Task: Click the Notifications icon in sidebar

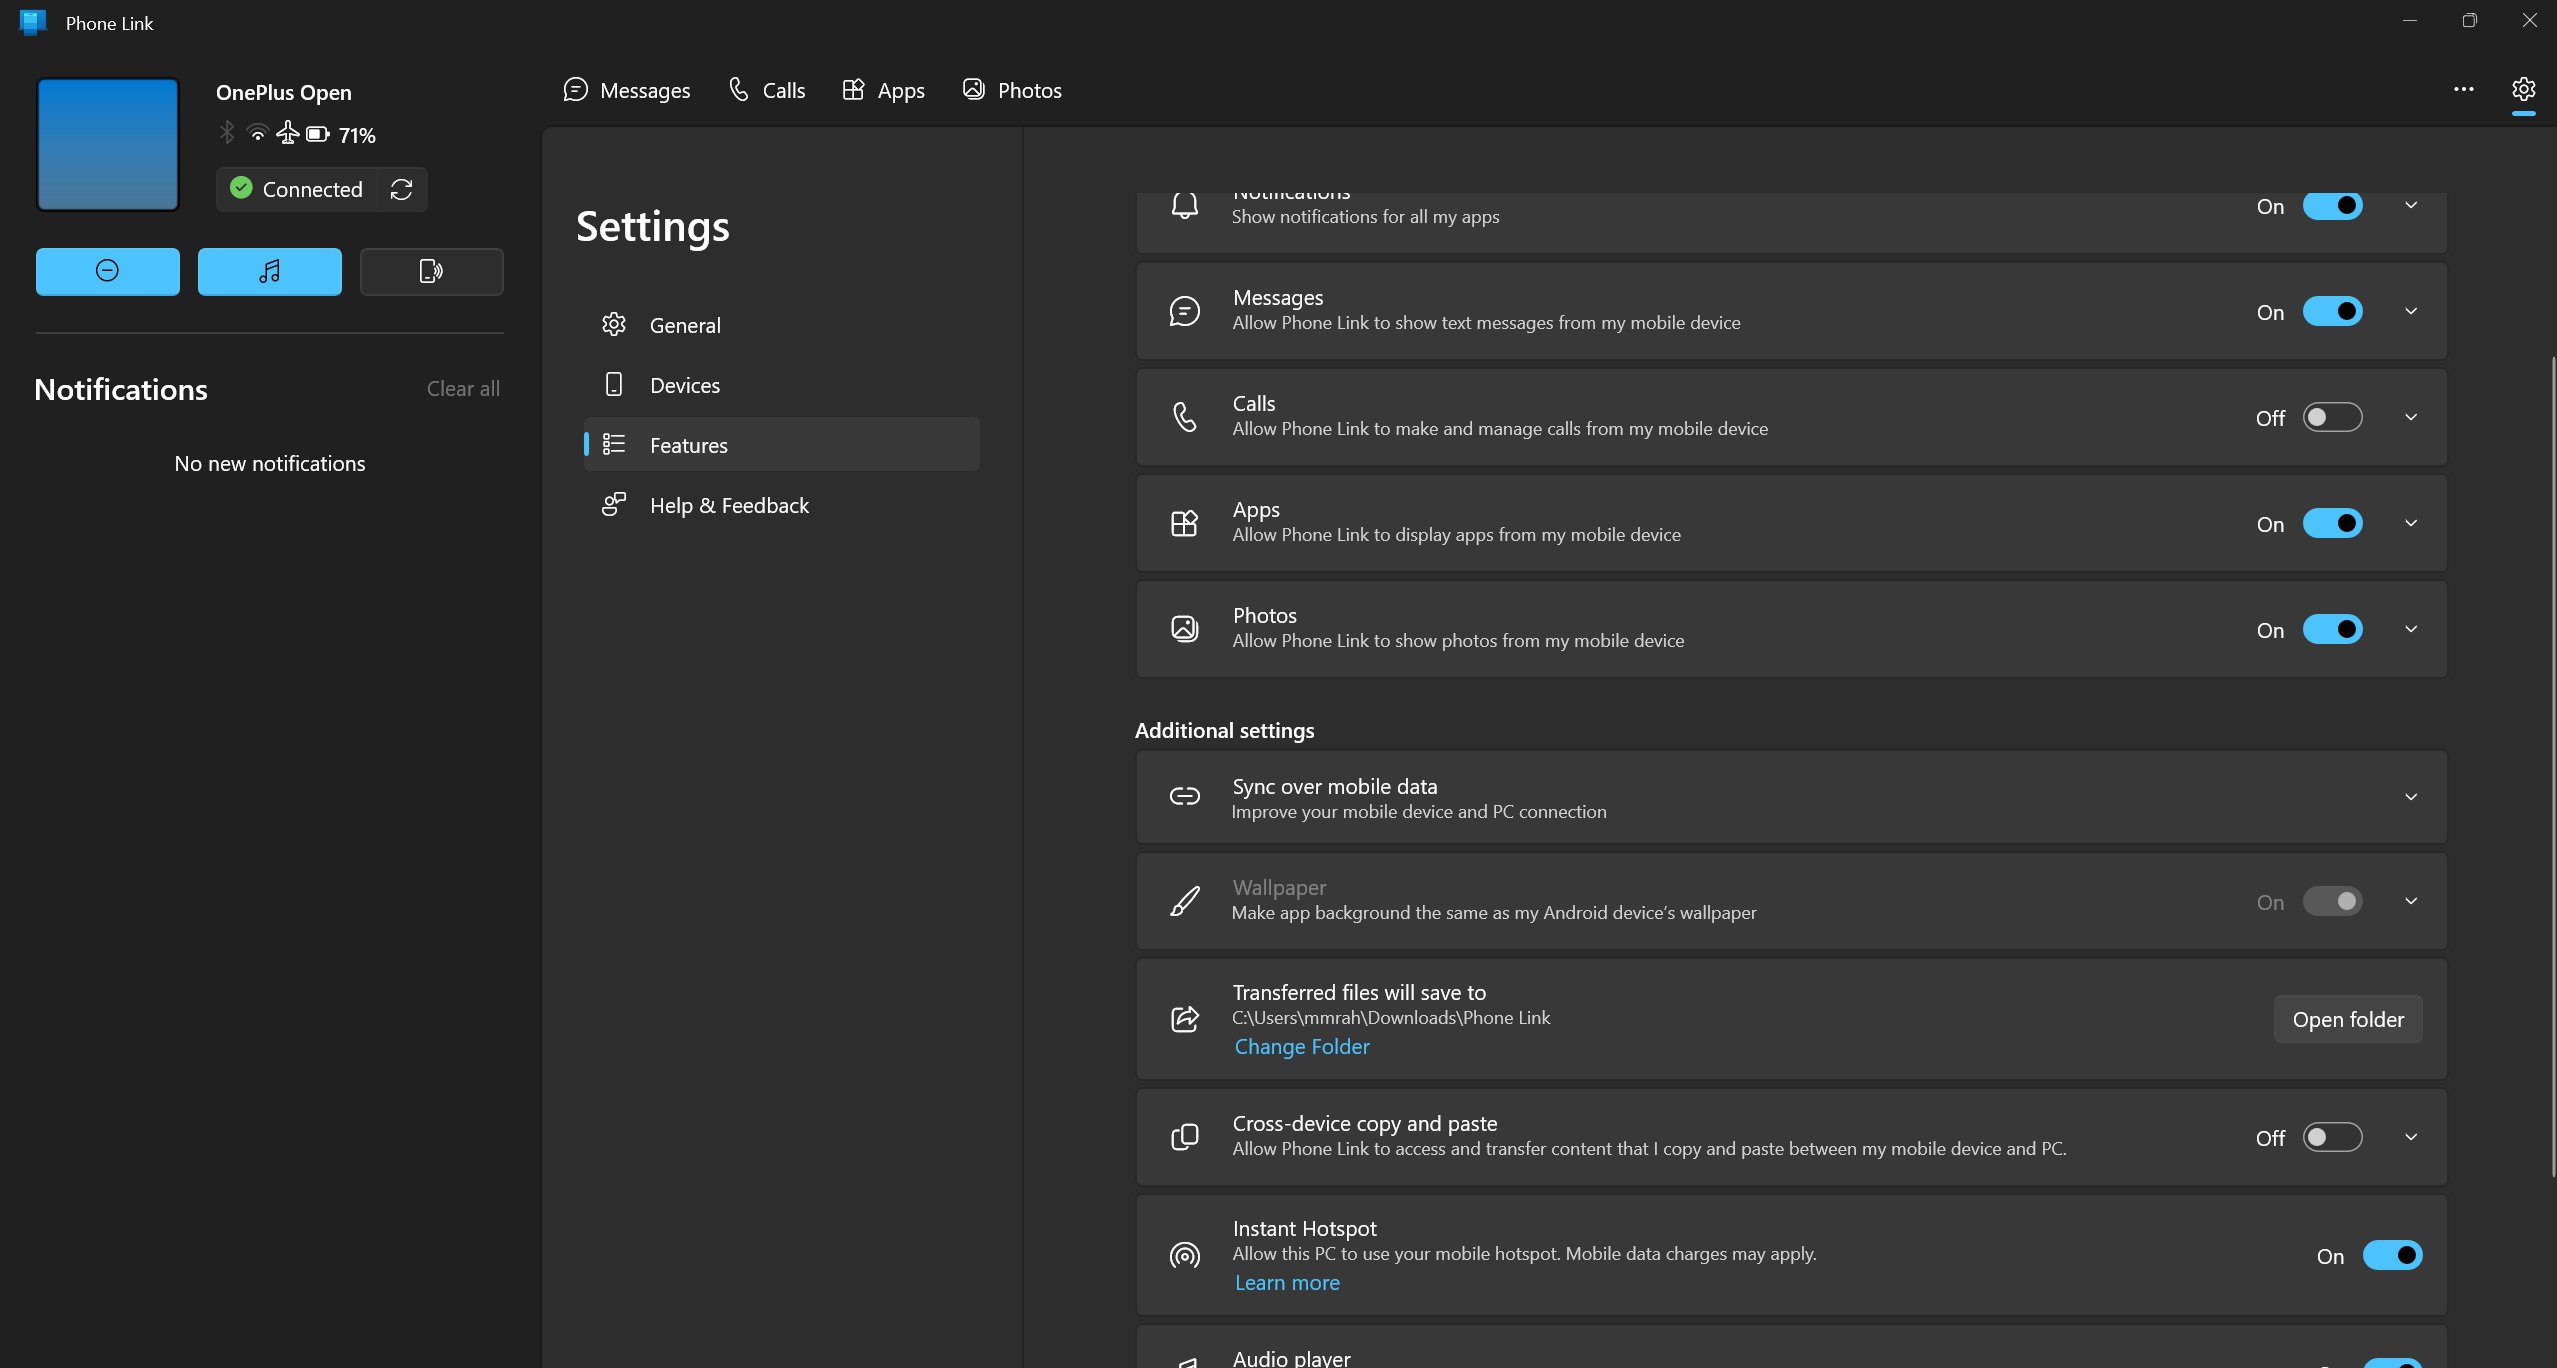Action: pos(107,271)
